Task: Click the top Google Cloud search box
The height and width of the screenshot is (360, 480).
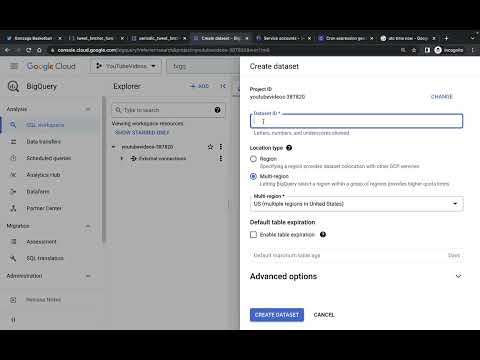Action: tap(203, 66)
